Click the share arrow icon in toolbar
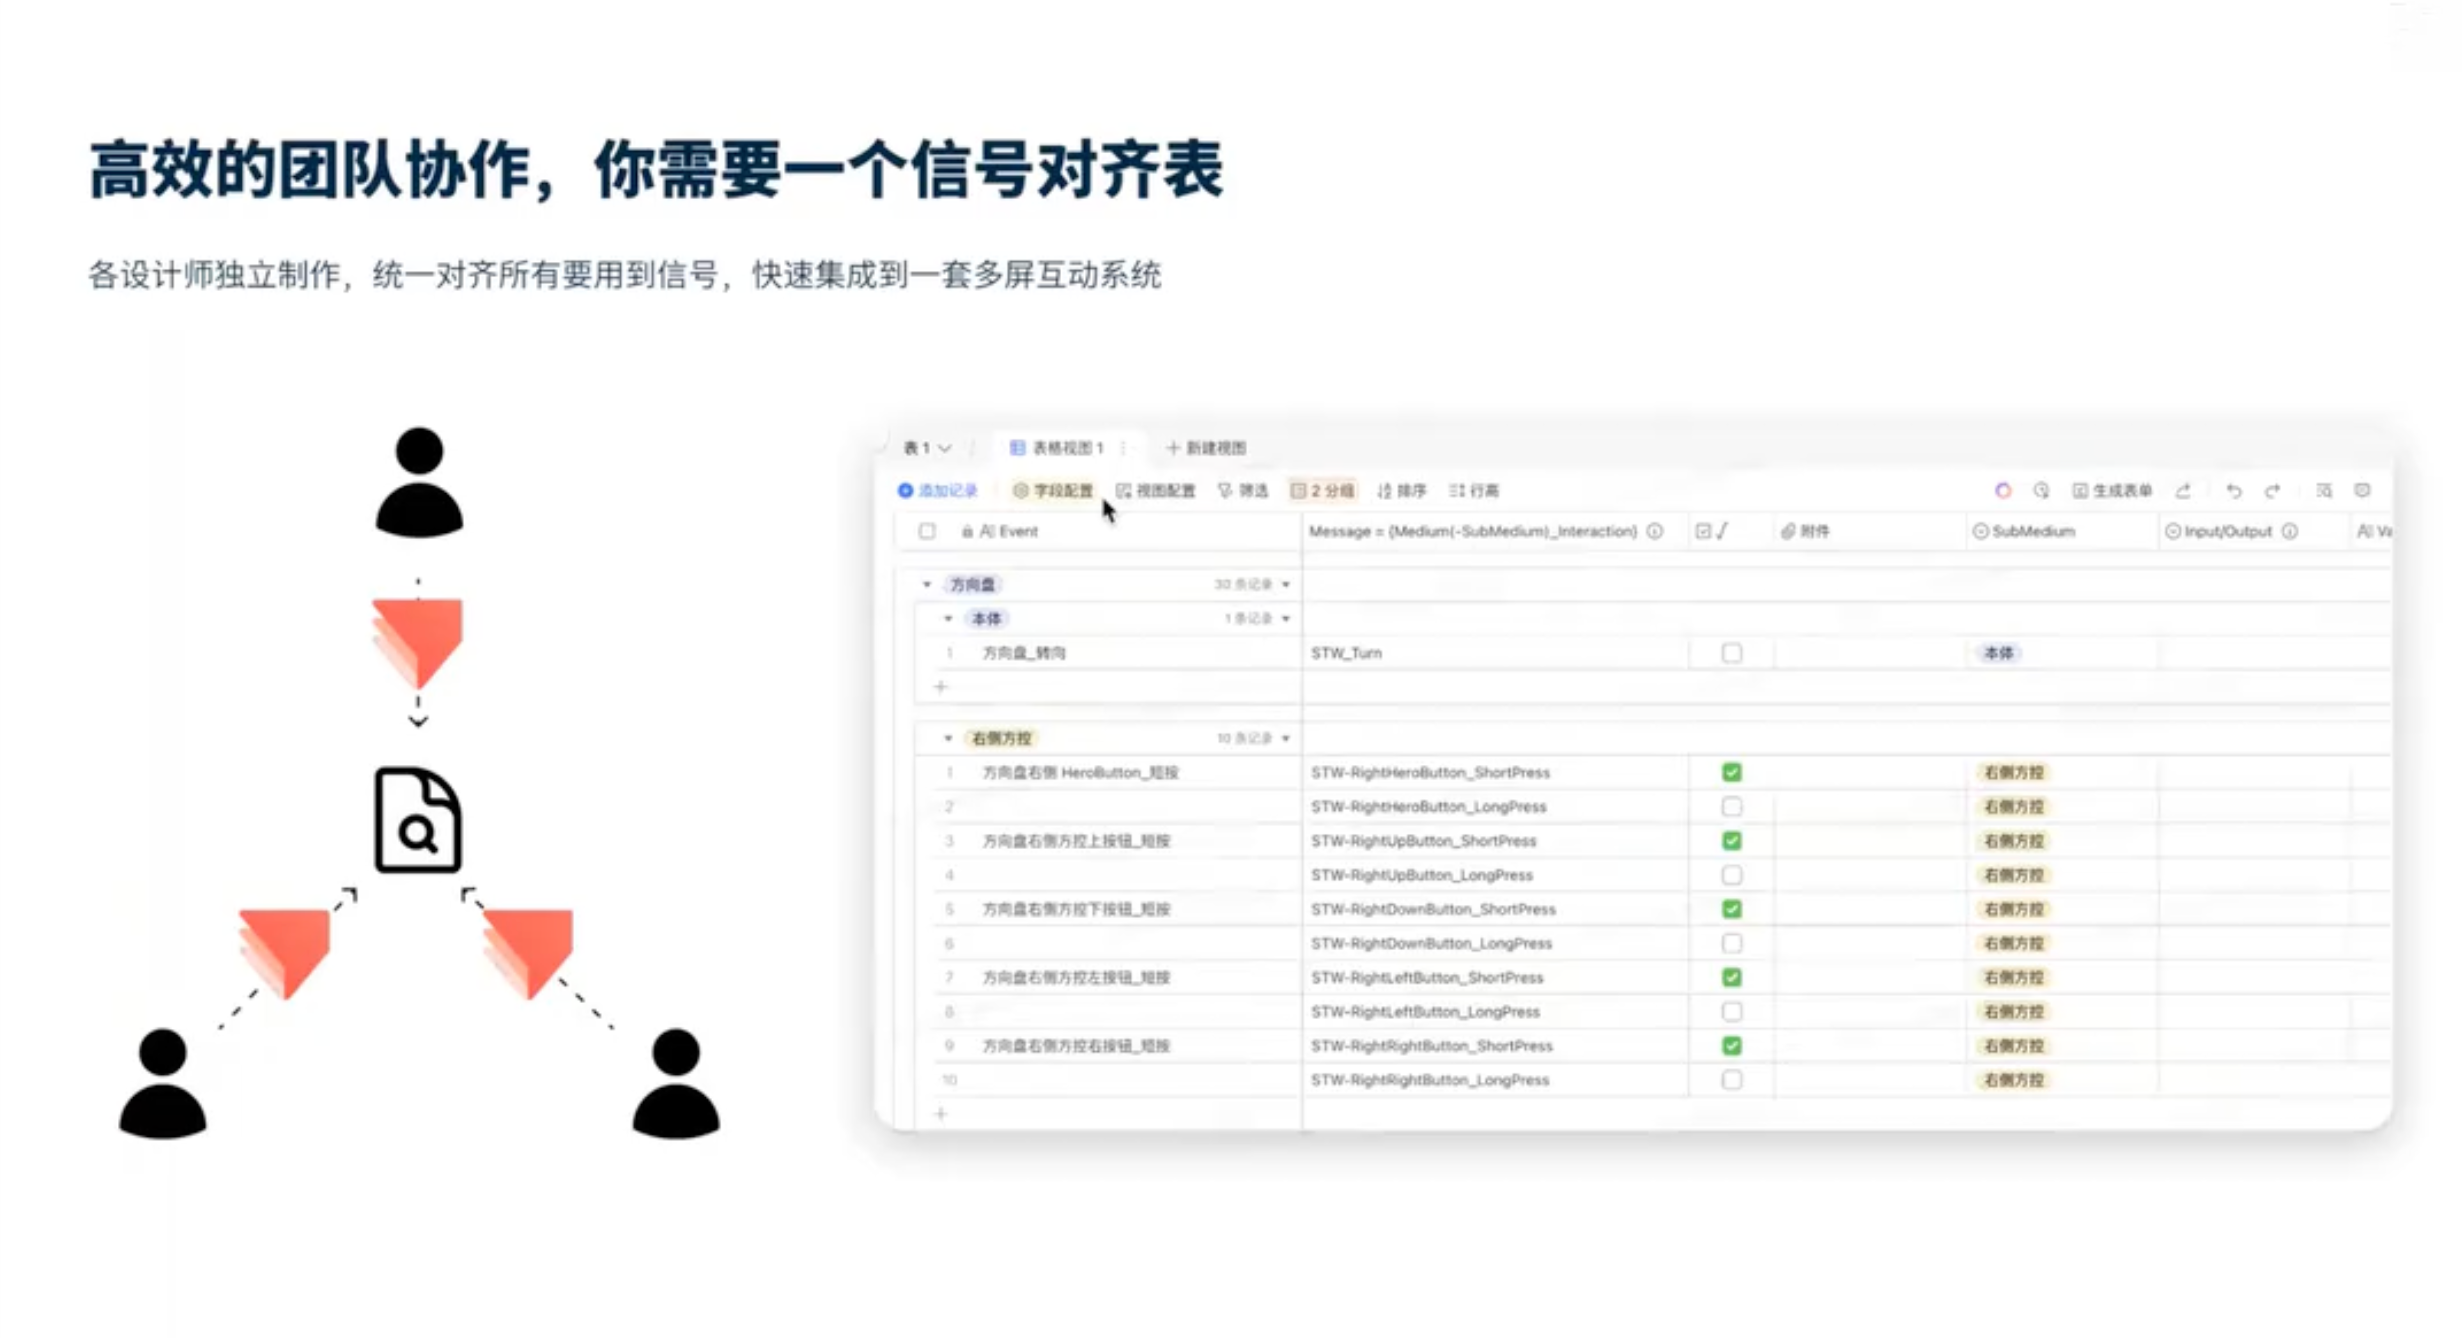Image resolution: width=2462 pixels, height=1338 pixels. (2183, 490)
